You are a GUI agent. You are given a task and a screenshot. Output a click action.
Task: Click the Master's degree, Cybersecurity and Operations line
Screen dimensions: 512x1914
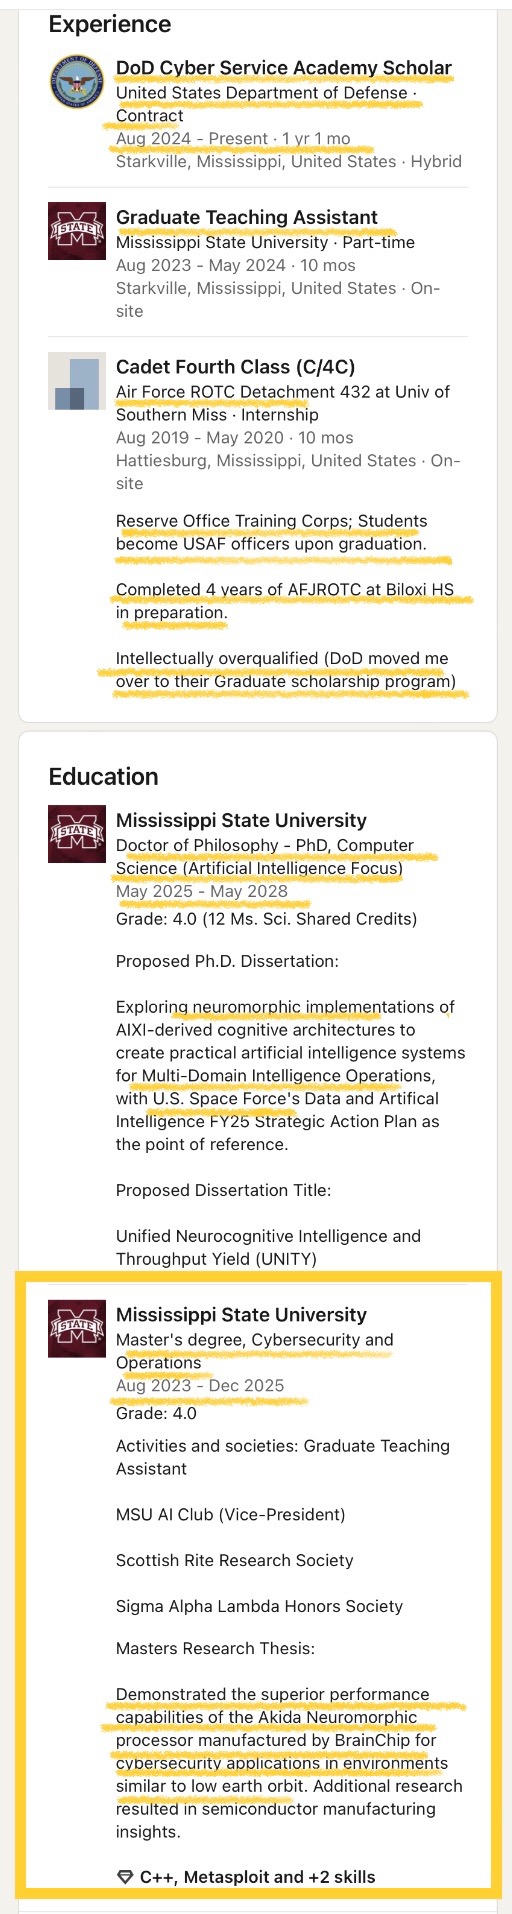255,1351
